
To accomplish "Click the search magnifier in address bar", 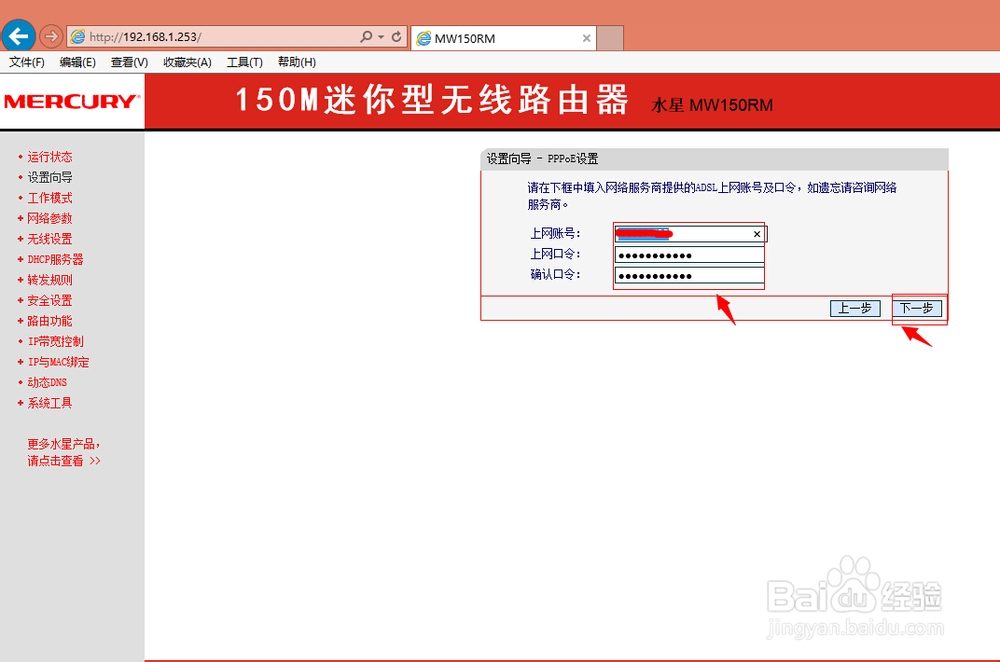I will 366,36.
